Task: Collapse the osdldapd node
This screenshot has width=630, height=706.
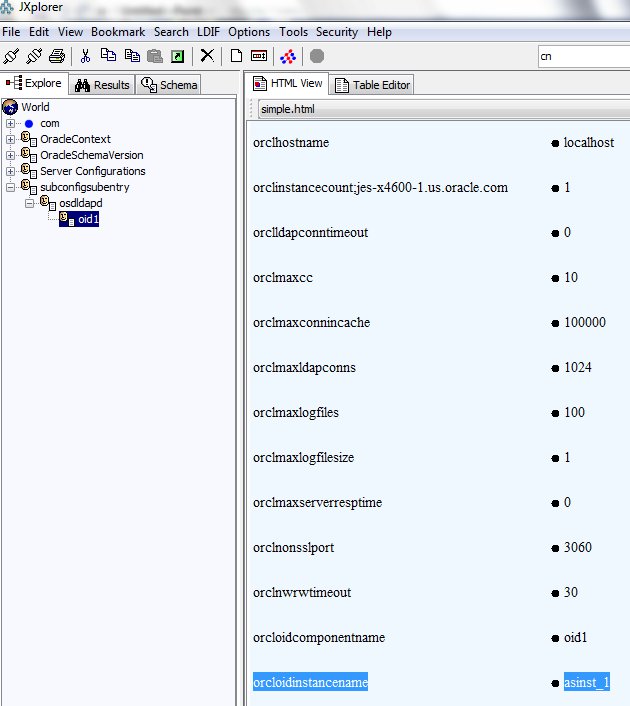Action: click(x=29, y=204)
